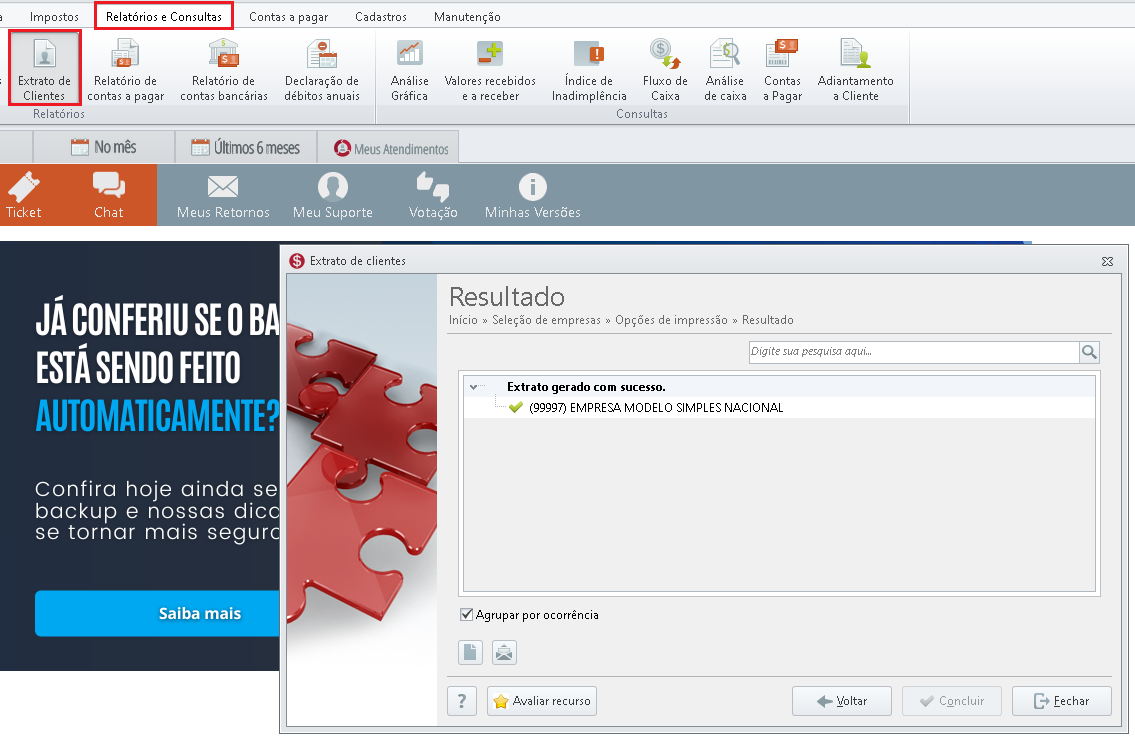The height and width of the screenshot is (741, 1135).
Task: Open Manutenção menu tab
Action: click(x=467, y=17)
